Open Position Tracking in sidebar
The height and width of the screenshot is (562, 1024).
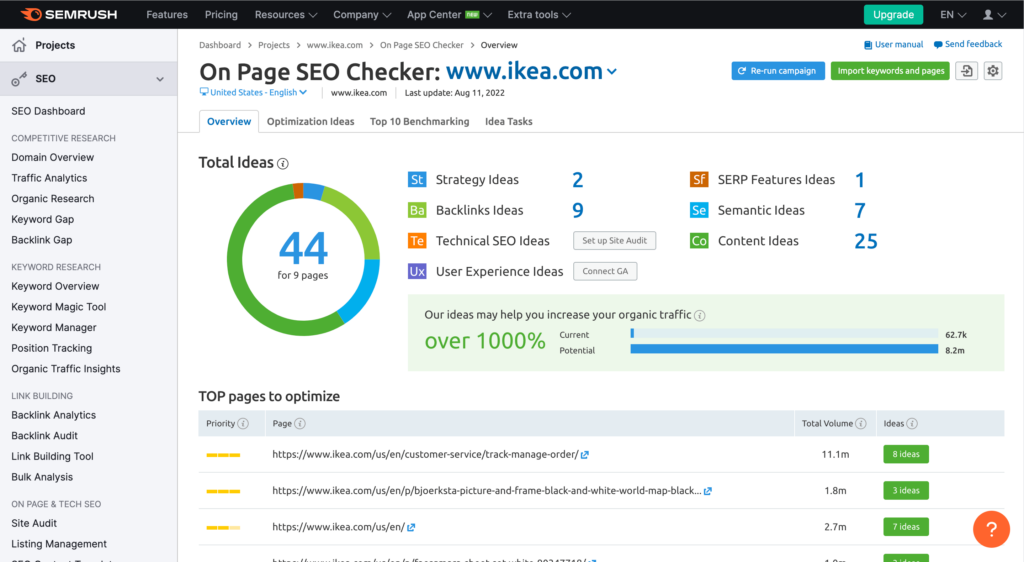click(52, 348)
